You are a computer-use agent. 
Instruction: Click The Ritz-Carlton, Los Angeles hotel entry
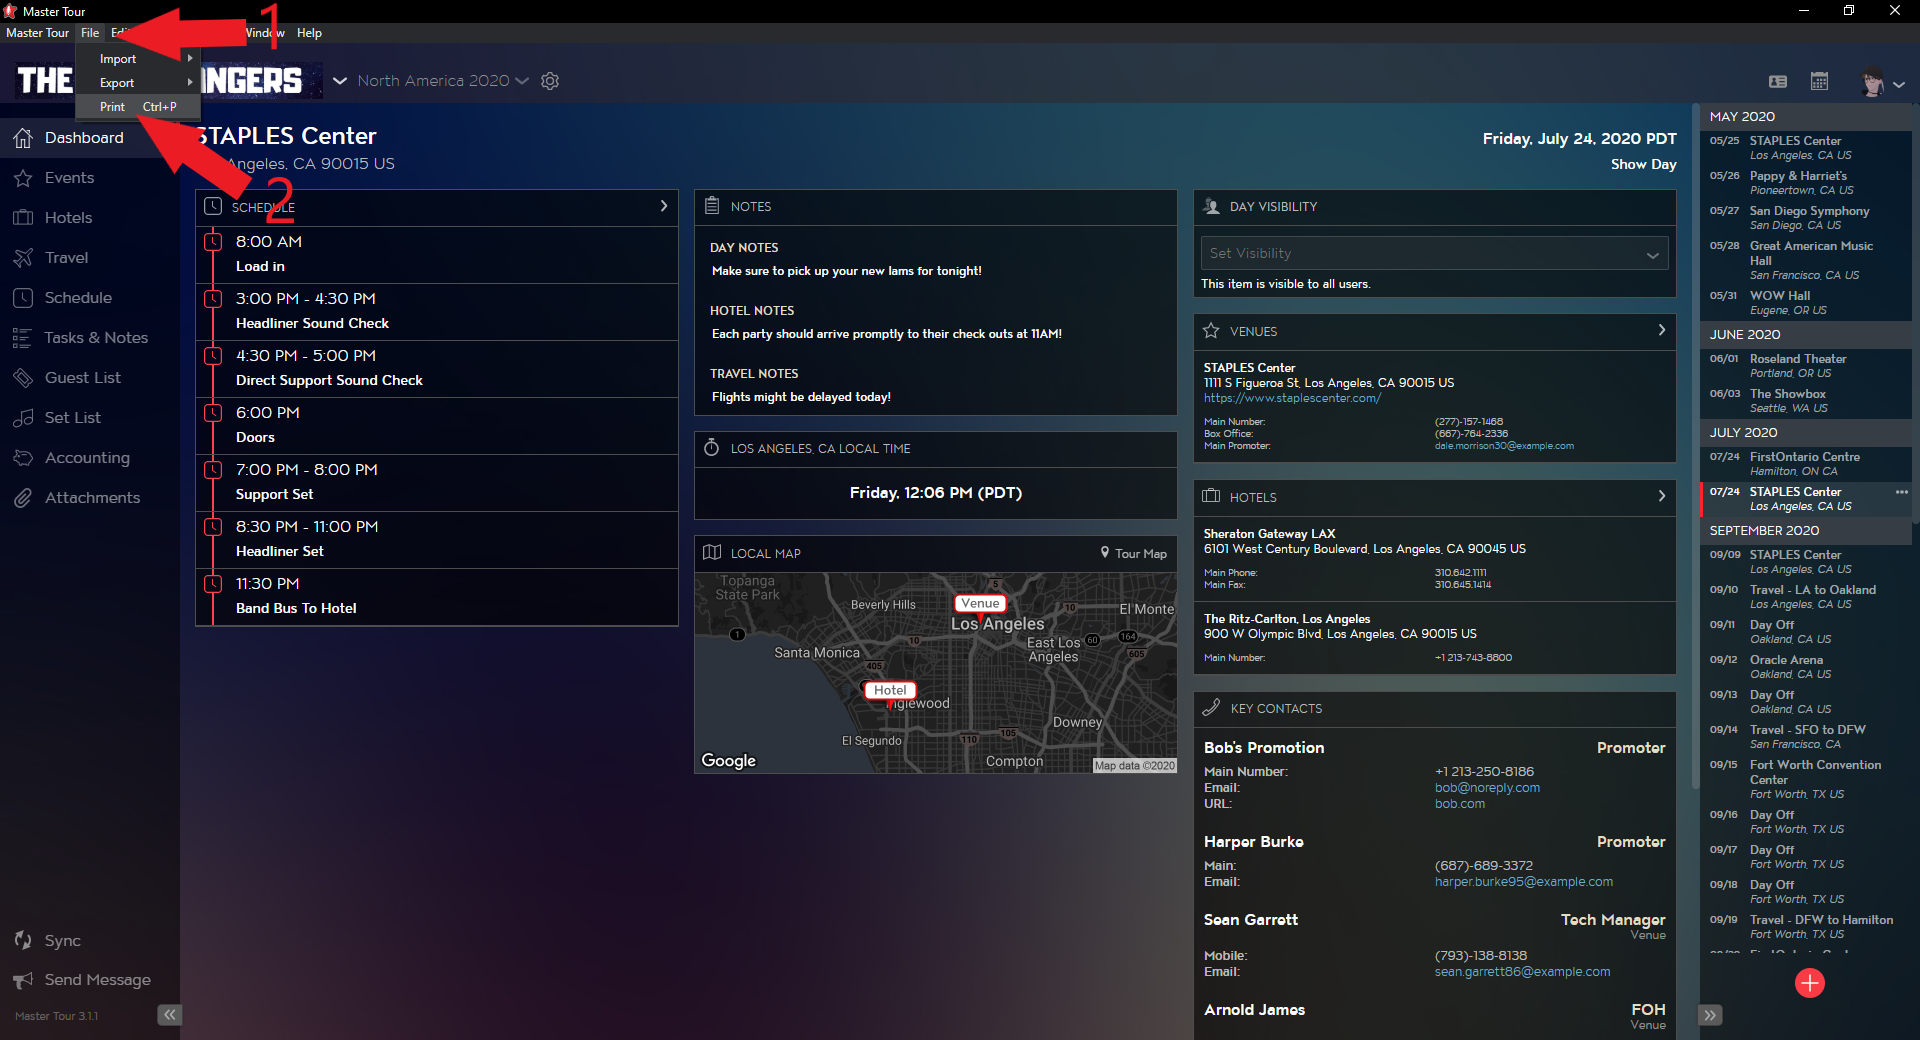[1434, 638]
